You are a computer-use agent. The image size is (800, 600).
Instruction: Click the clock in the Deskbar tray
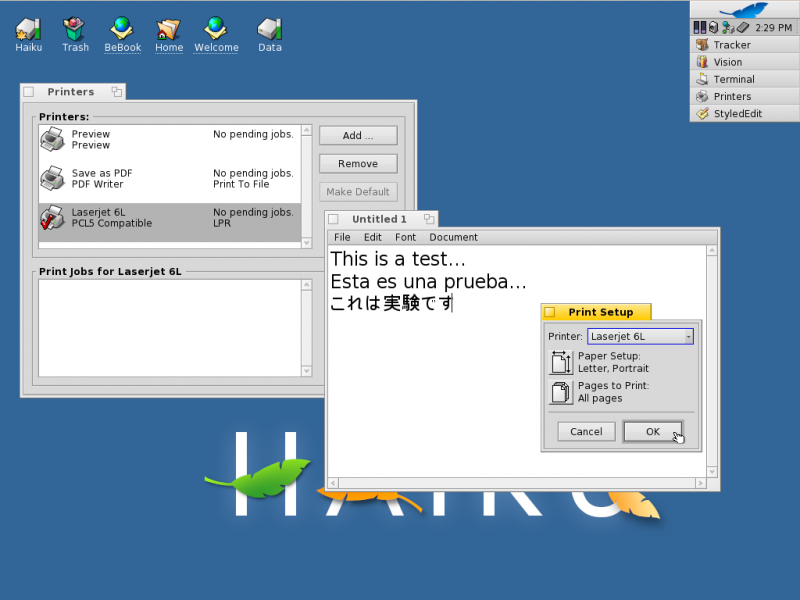tap(773, 28)
